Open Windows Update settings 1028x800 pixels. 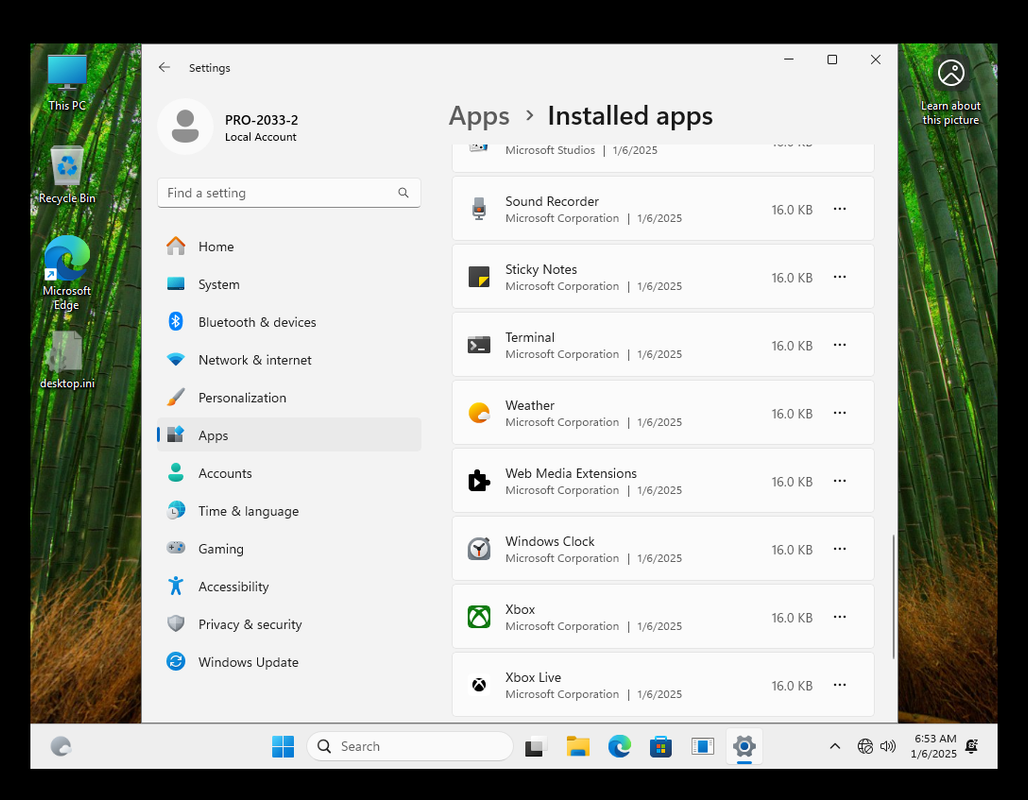[x=289, y=662]
